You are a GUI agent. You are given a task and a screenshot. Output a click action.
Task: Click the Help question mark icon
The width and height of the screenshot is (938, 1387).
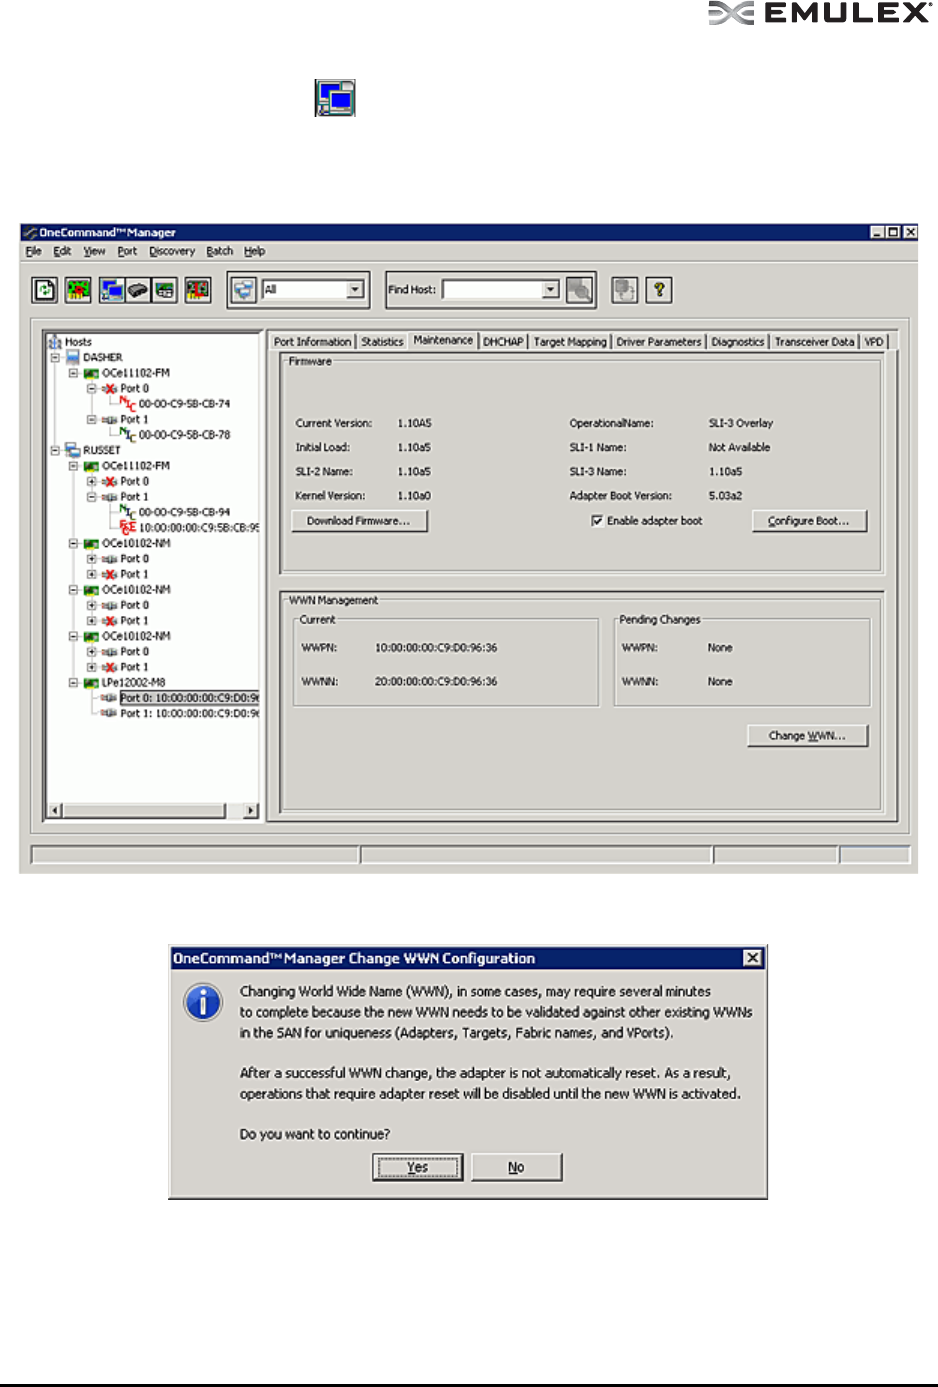[x=658, y=290]
